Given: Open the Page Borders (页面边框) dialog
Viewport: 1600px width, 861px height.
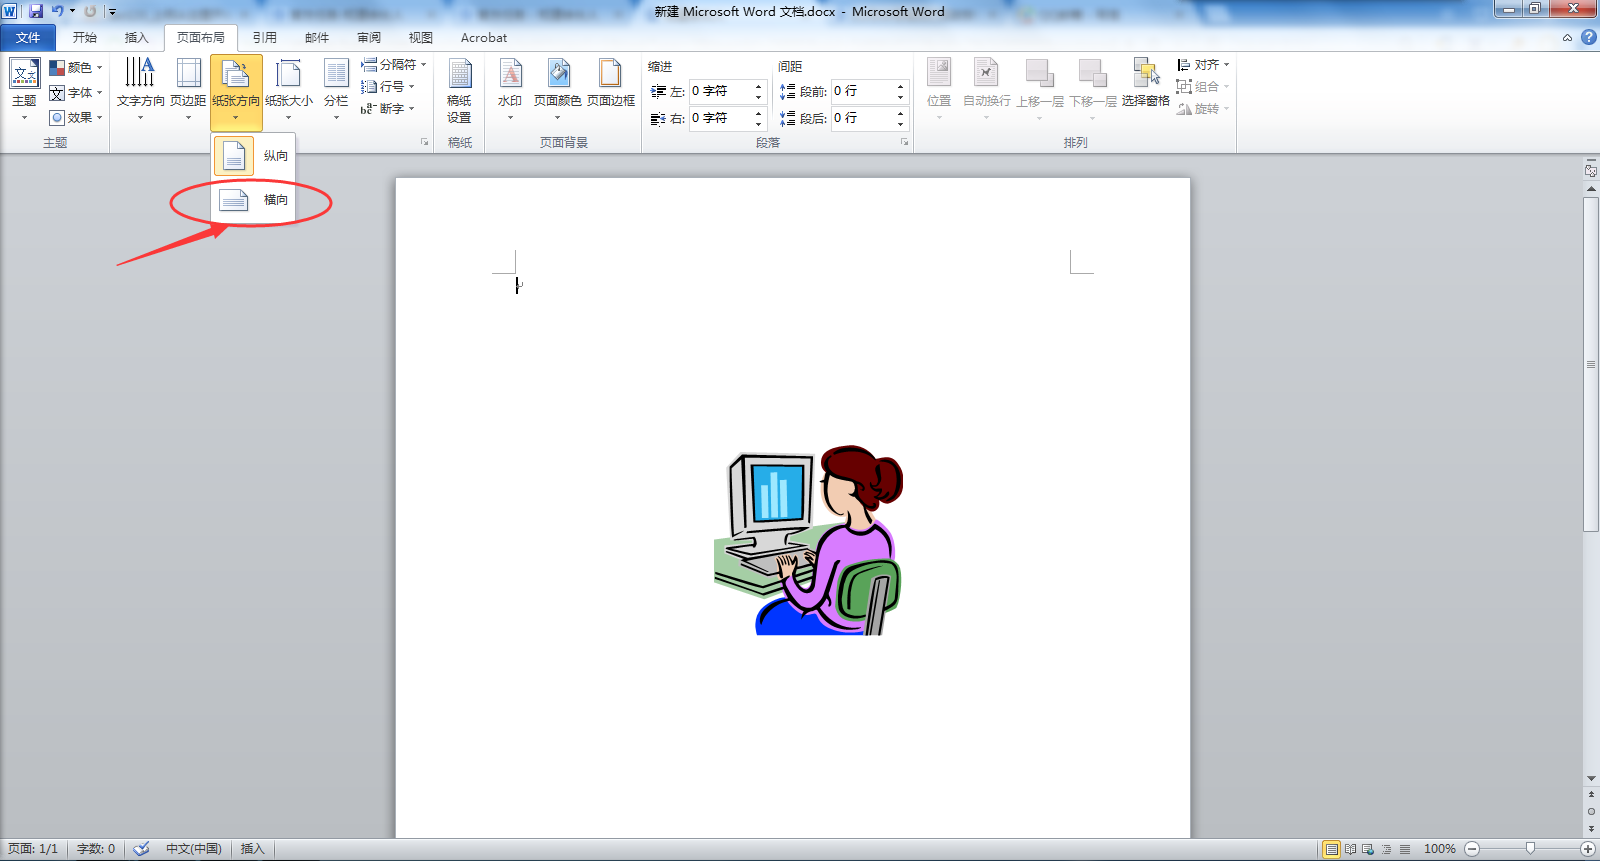Looking at the screenshot, I should coord(610,84).
